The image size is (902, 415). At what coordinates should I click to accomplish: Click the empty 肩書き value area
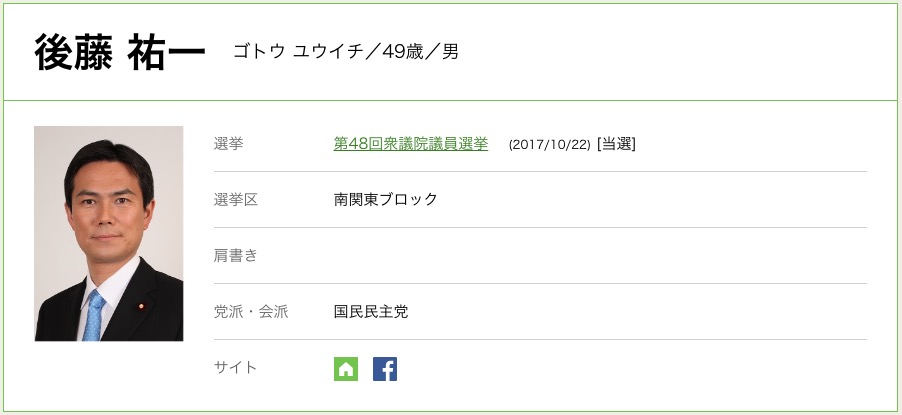(600, 256)
